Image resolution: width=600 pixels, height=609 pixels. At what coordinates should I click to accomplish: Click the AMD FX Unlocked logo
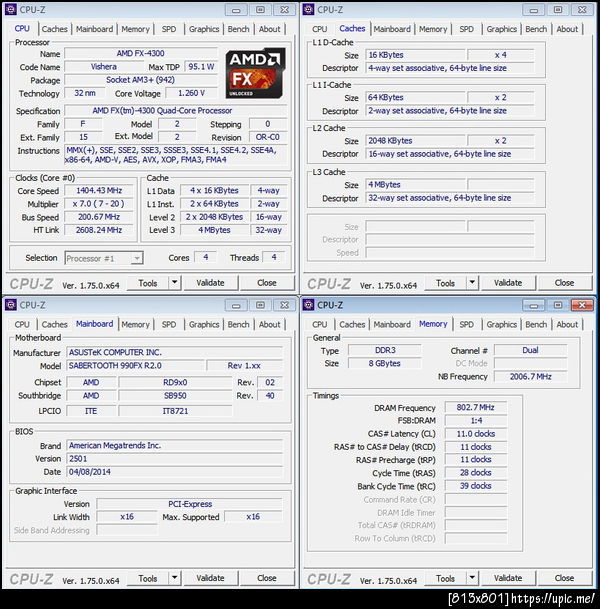pyautogui.click(x=255, y=73)
